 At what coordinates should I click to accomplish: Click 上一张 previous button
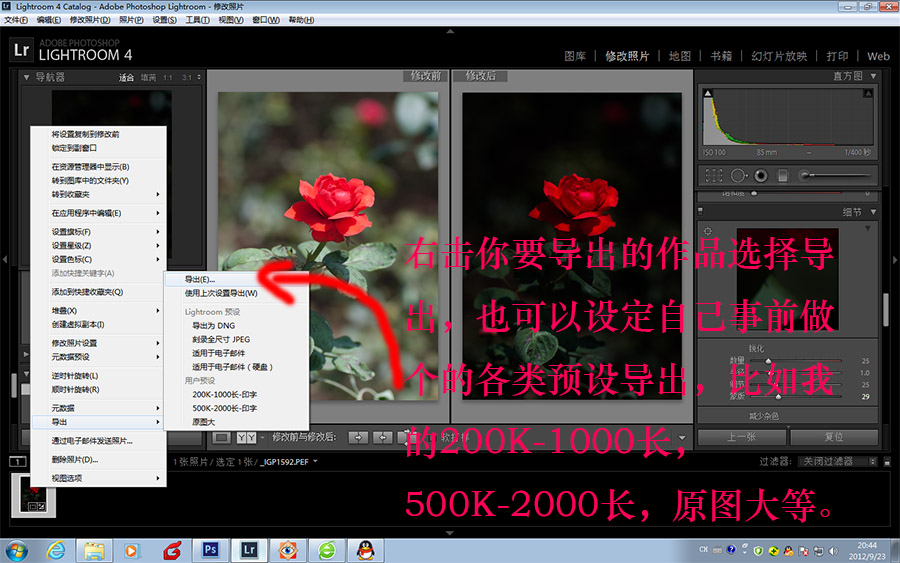742,437
